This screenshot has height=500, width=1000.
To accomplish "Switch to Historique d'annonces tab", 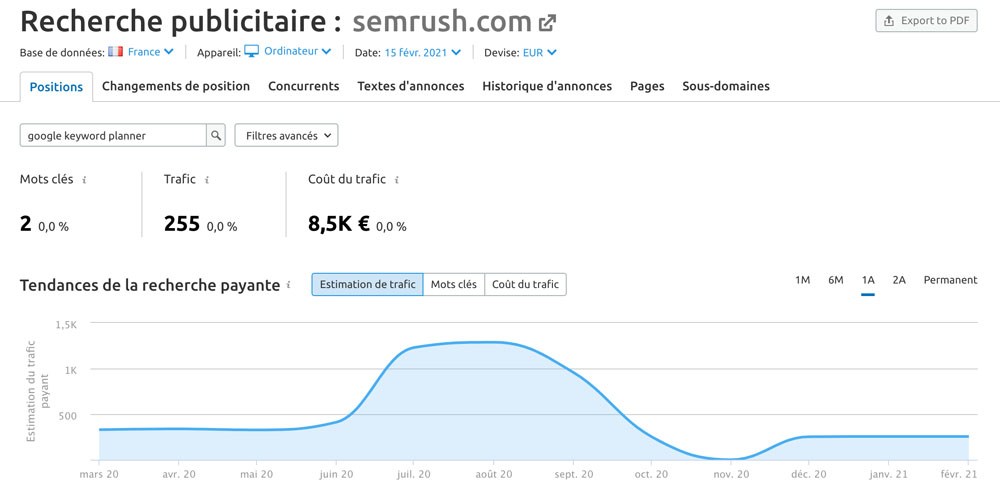I will (x=547, y=86).
